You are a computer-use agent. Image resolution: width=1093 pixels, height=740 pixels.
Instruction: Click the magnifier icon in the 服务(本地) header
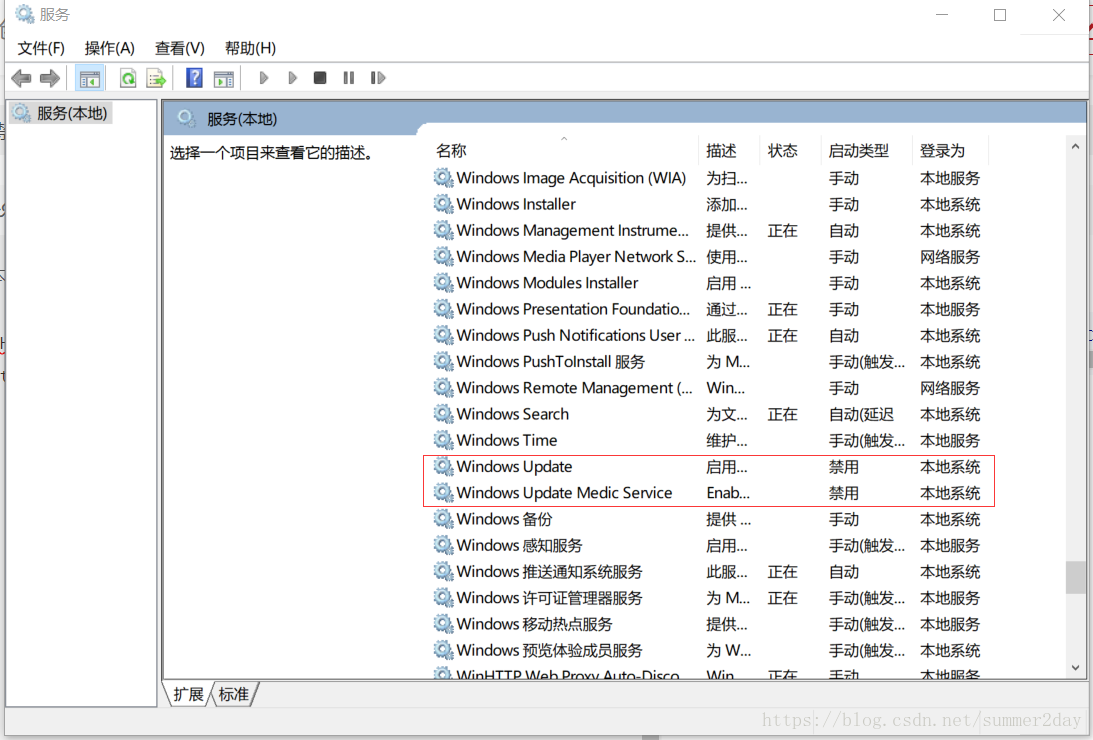click(x=186, y=118)
